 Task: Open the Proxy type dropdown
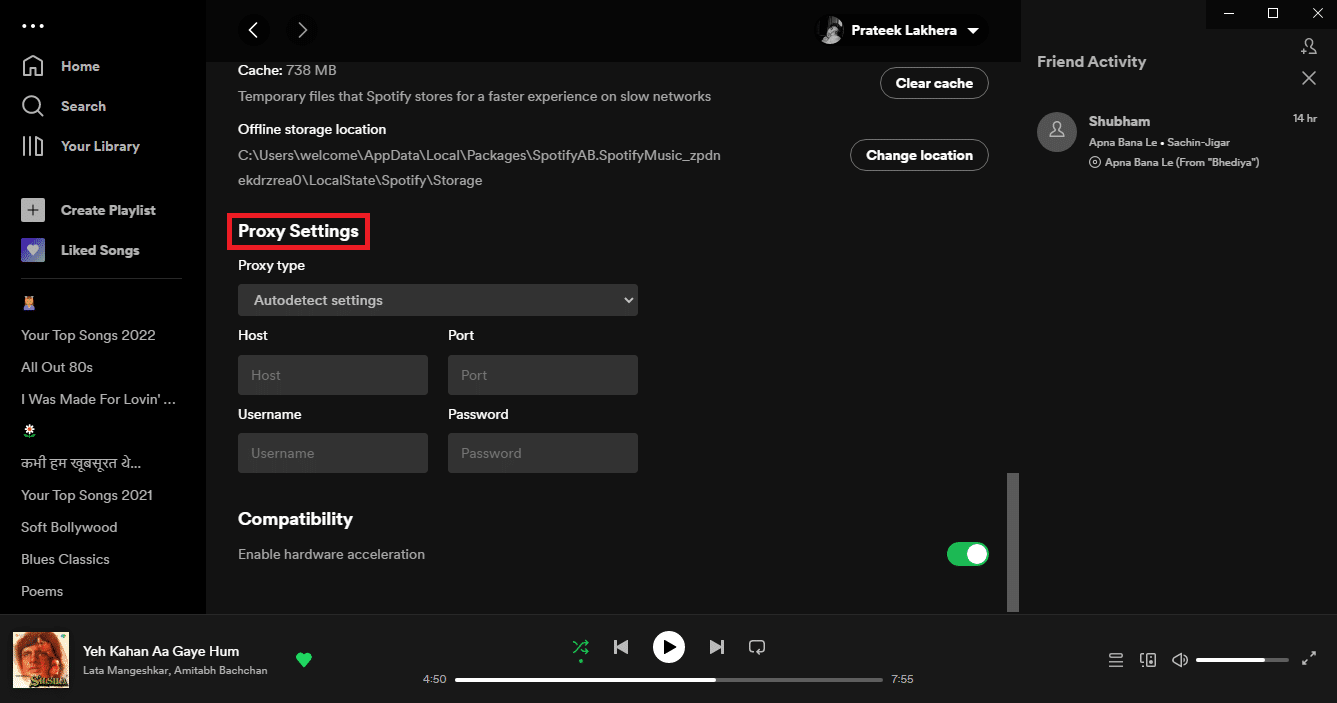438,300
